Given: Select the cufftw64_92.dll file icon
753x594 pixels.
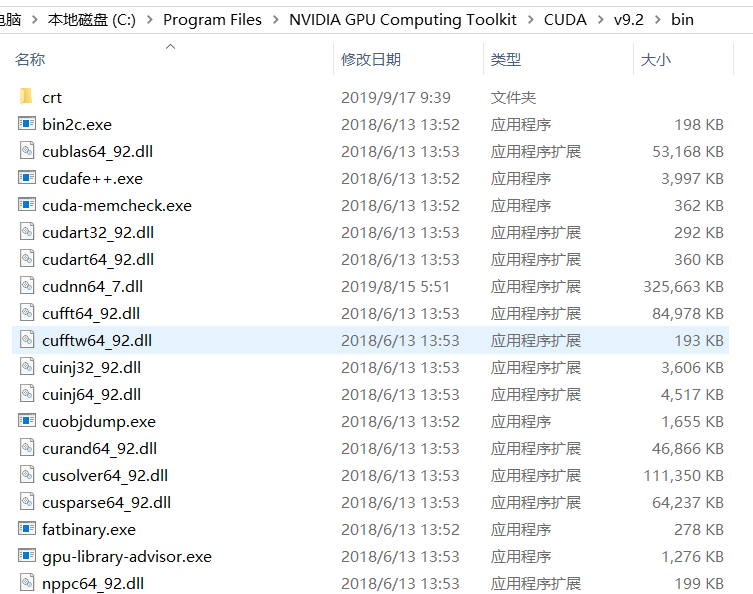Looking at the screenshot, I should (x=27, y=339).
